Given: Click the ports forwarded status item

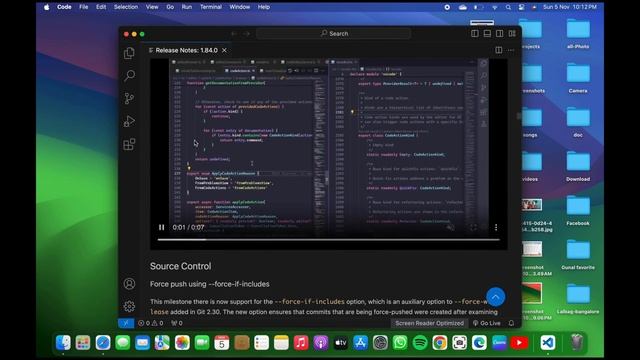Looking at the screenshot, I should (176, 323).
